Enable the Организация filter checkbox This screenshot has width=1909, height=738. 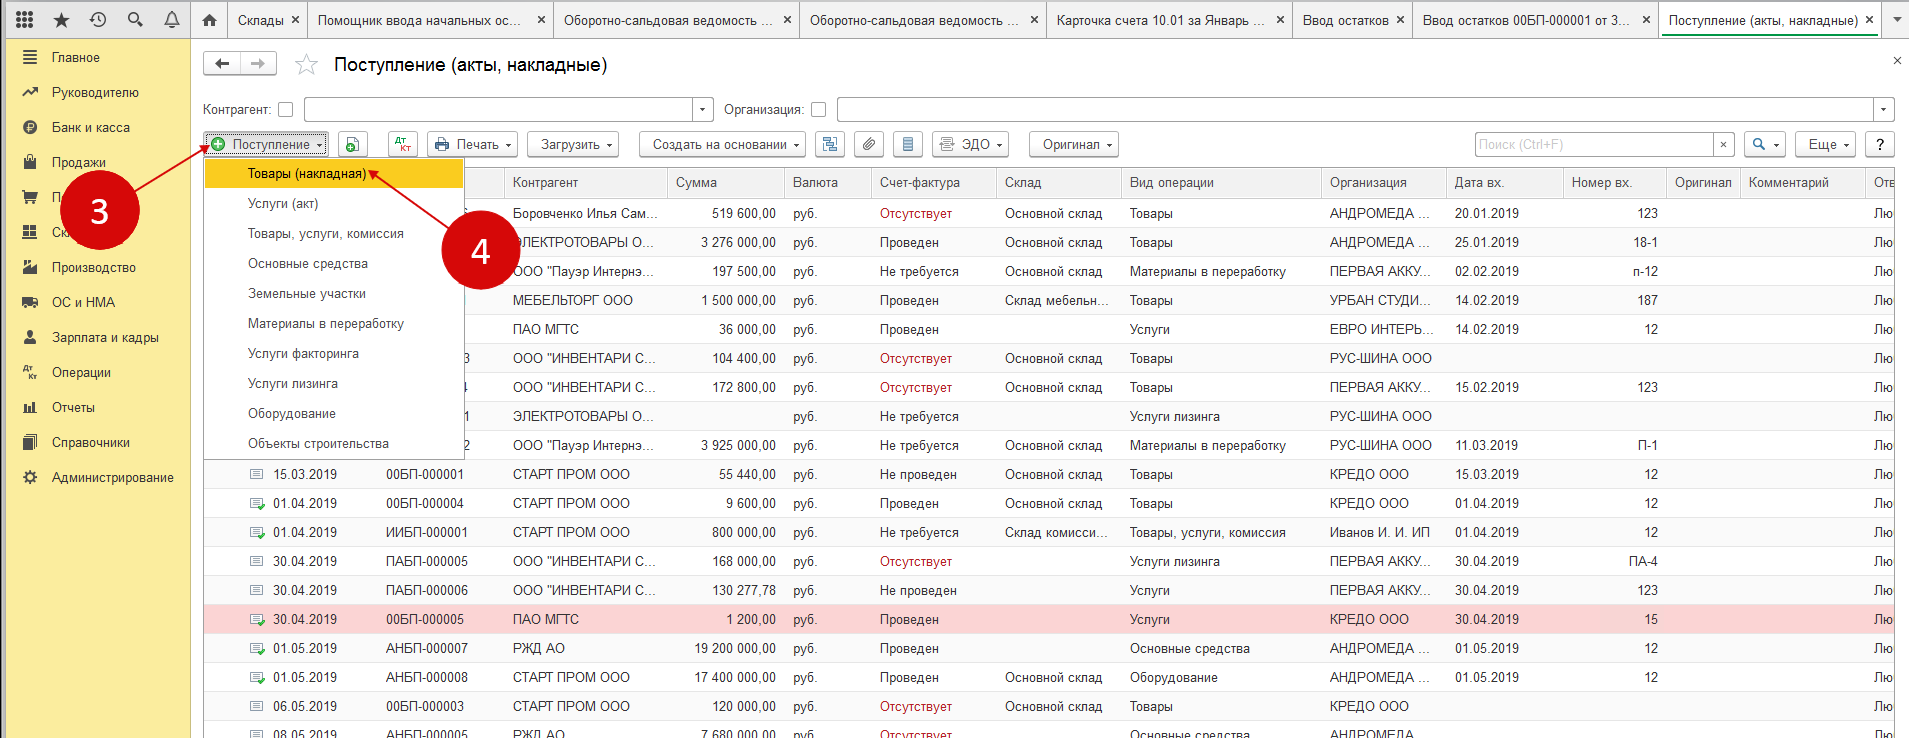coord(819,110)
